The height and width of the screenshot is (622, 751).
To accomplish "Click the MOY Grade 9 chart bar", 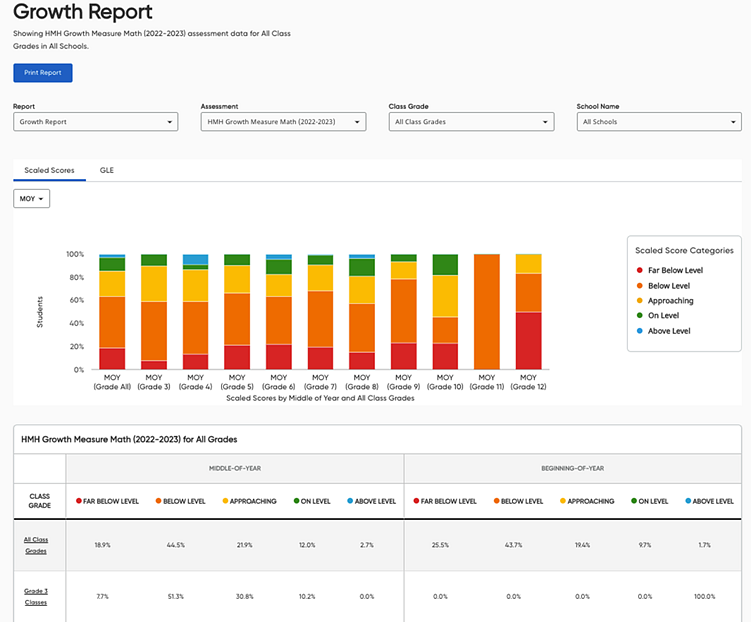I will [404, 312].
